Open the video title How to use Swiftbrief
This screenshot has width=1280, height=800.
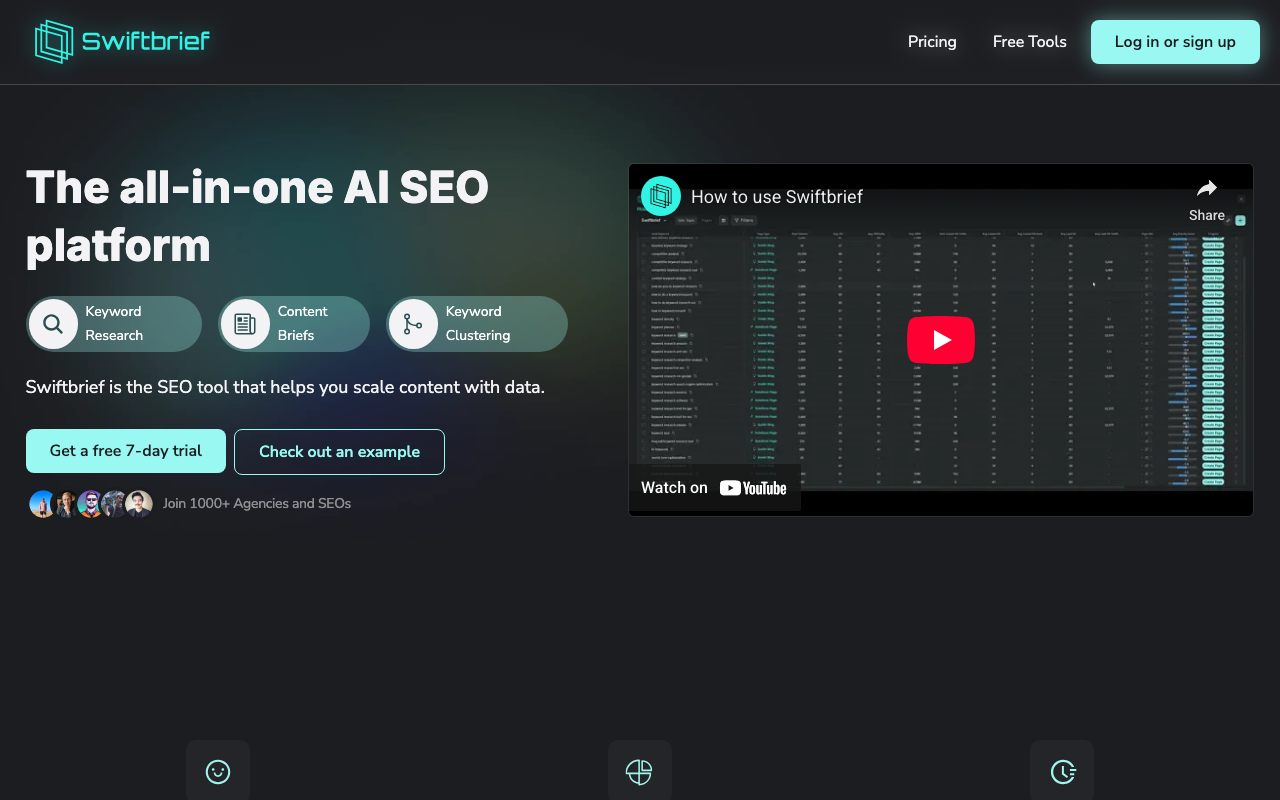coord(777,197)
